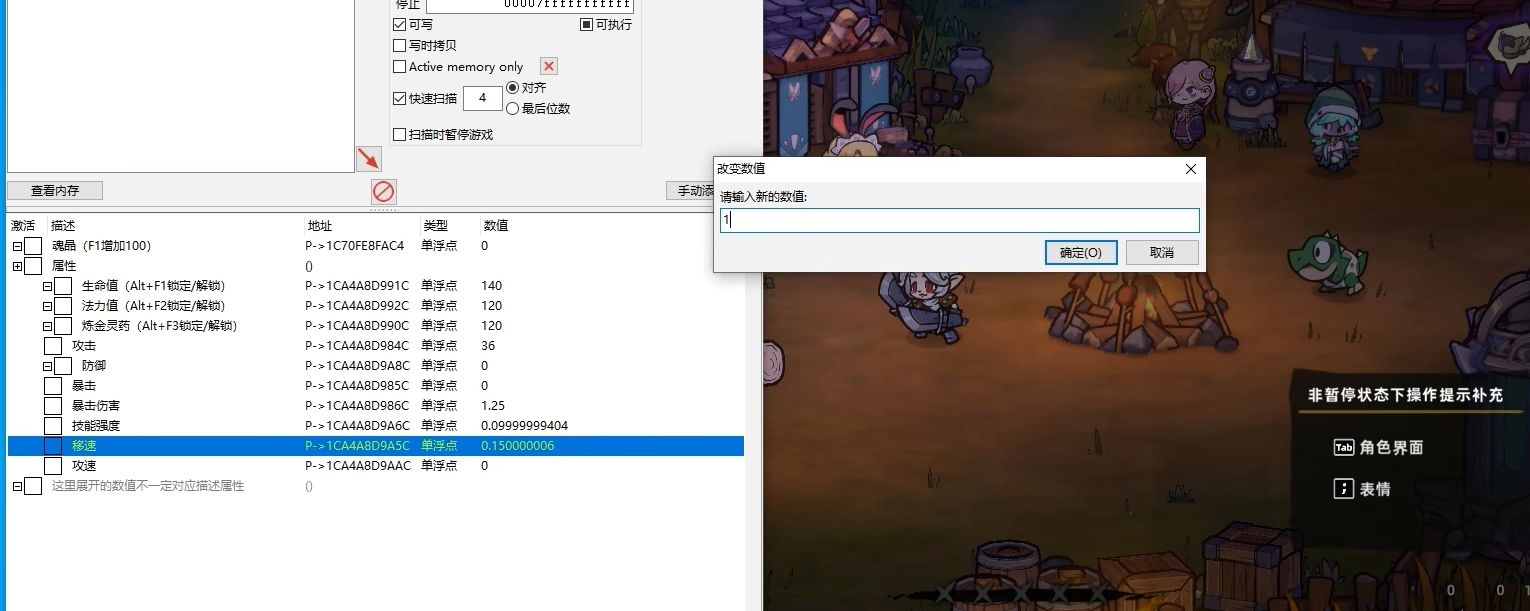Select the 对齐 radio button

click(513, 88)
